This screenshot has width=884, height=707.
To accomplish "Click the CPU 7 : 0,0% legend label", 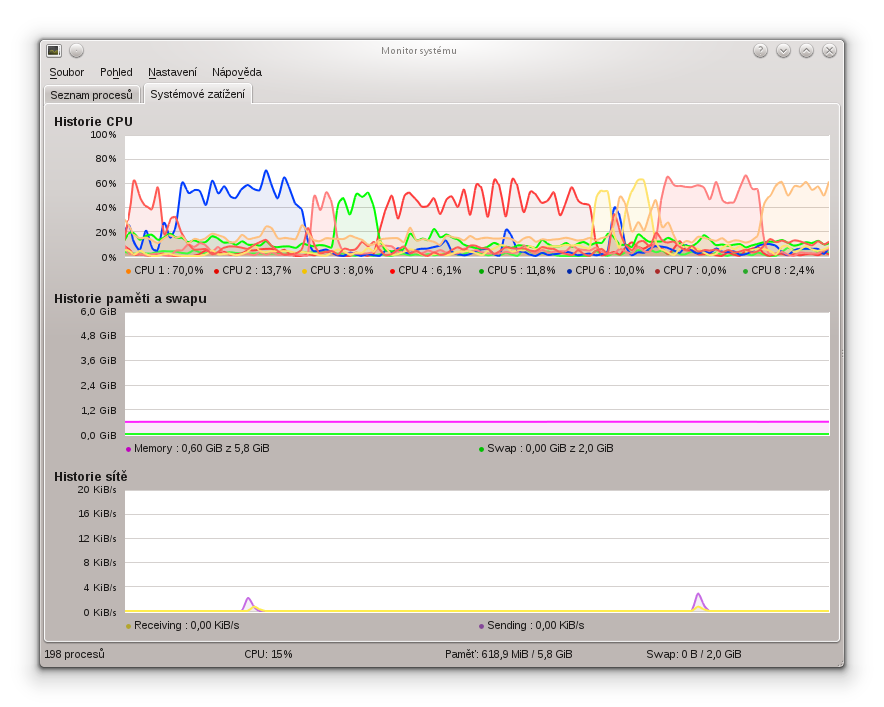I will [x=695, y=271].
